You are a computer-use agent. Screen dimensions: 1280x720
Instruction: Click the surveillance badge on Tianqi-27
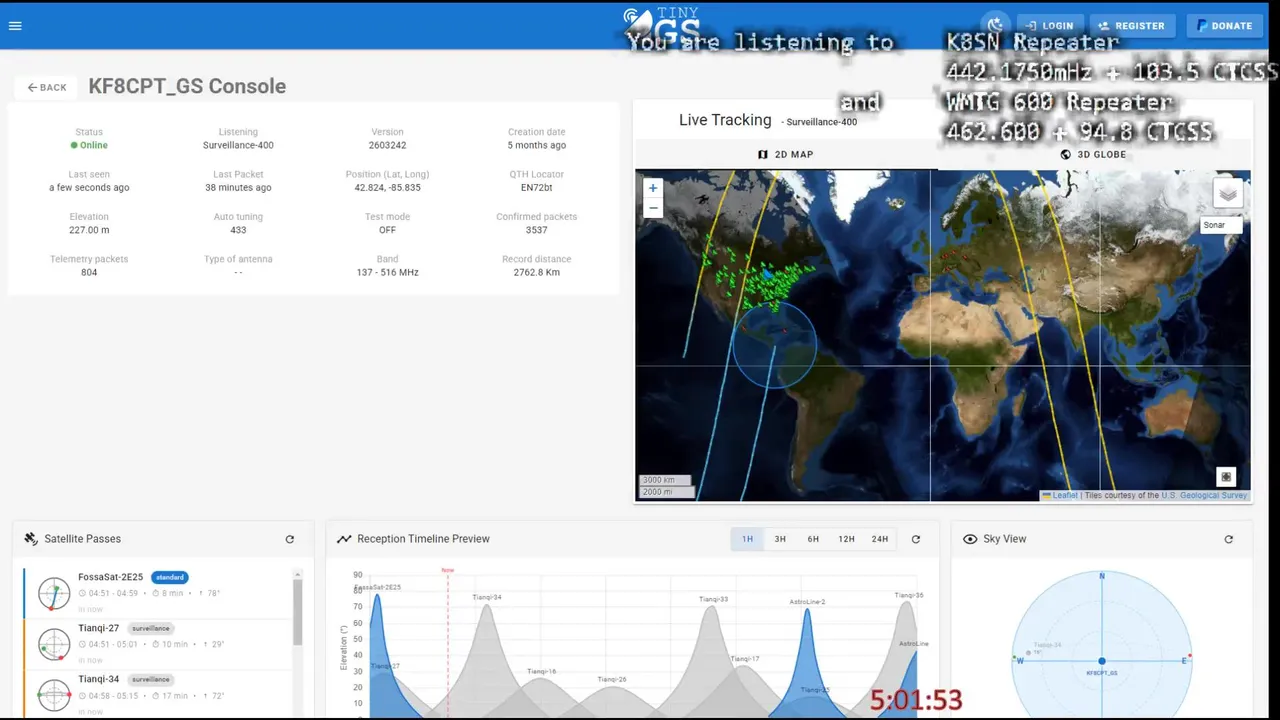tap(150, 628)
